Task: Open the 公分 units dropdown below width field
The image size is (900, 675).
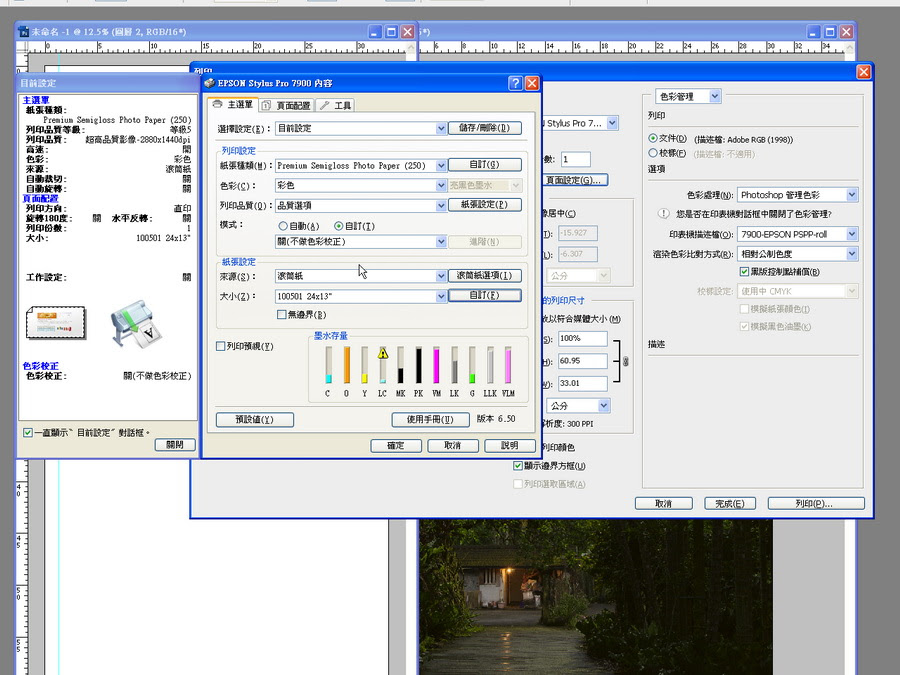Action: [x=578, y=406]
